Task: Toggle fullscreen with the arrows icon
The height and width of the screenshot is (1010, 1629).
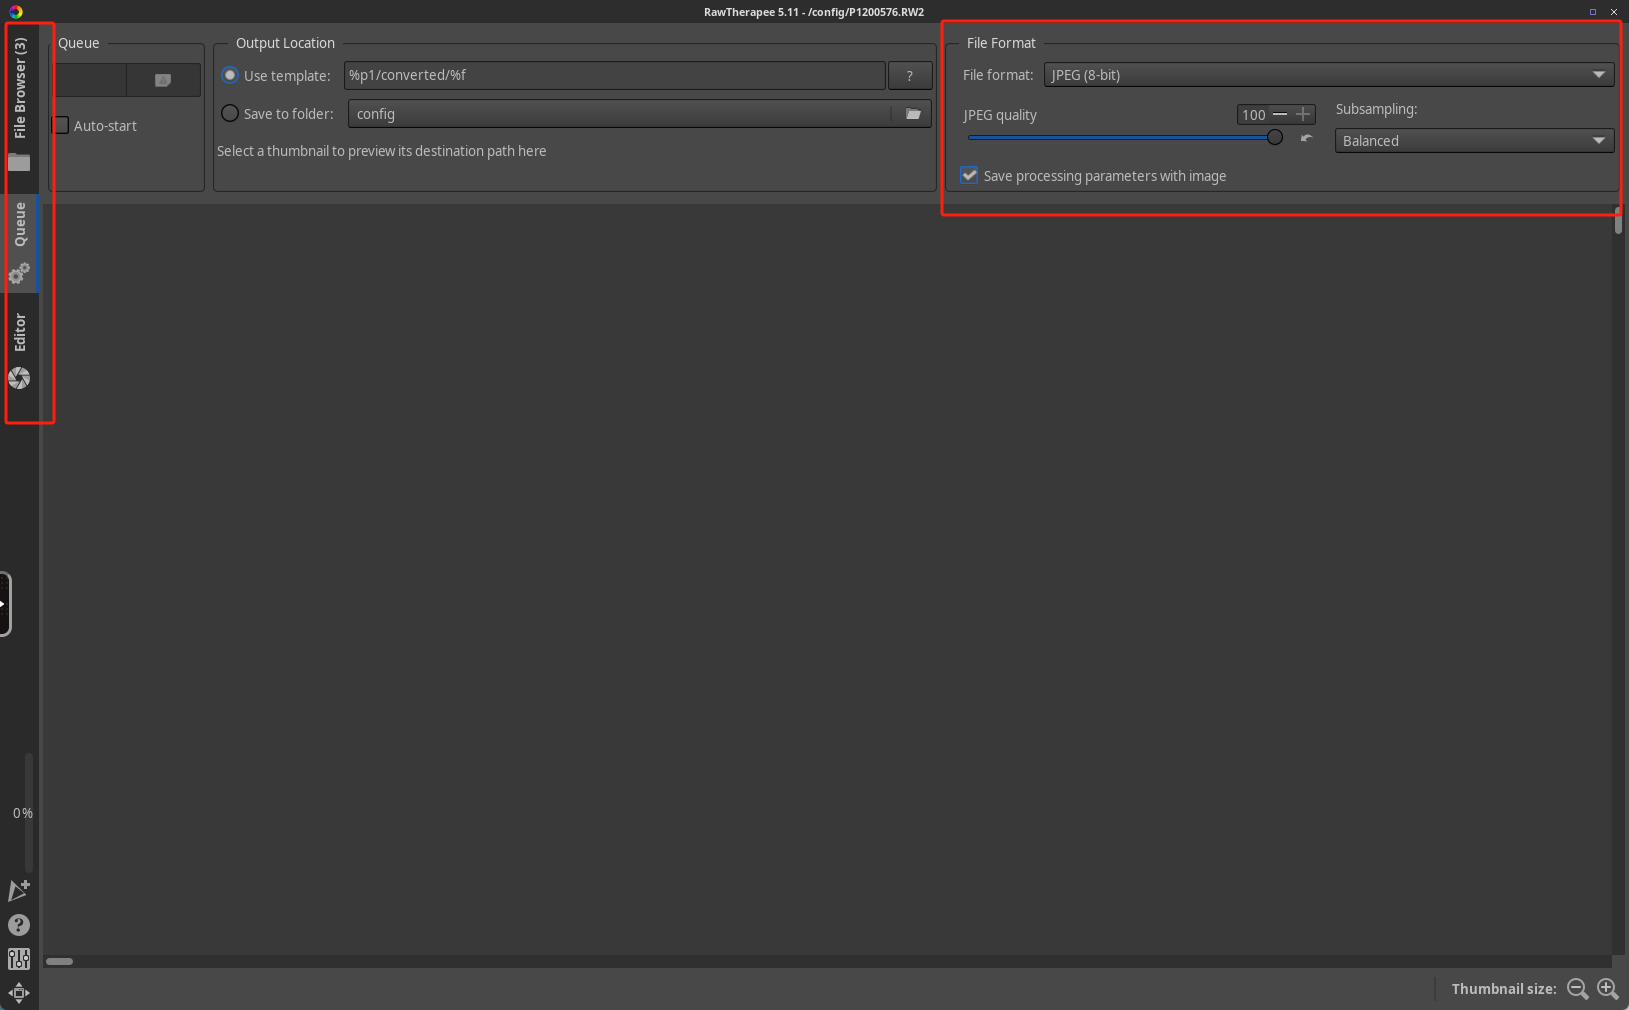Action: (x=19, y=993)
